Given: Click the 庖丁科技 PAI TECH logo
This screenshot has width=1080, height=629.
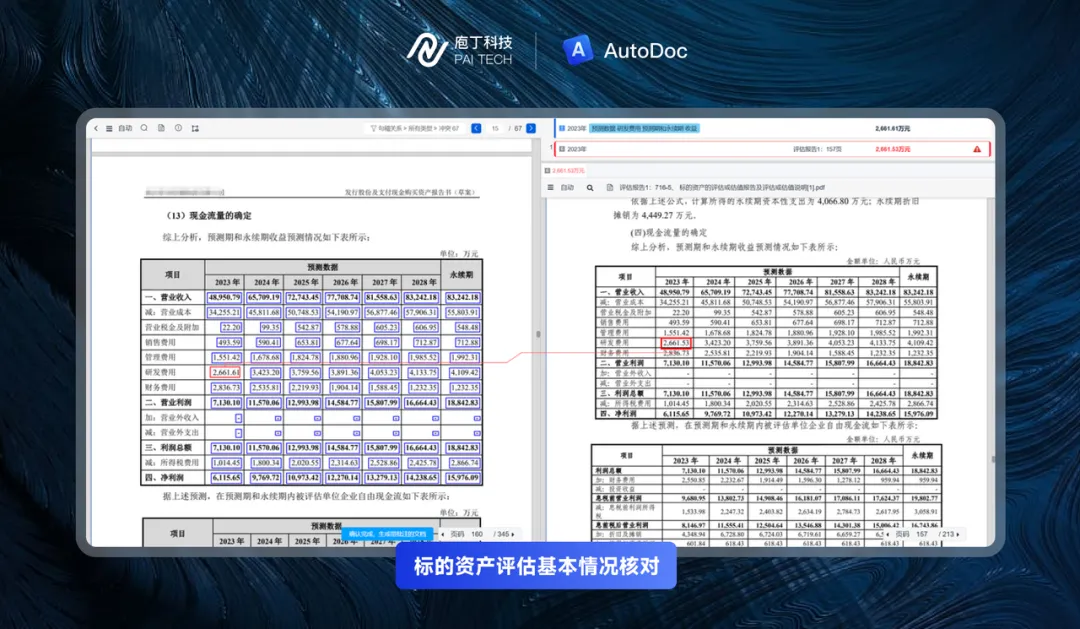Looking at the screenshot, I should pos(459,50).
